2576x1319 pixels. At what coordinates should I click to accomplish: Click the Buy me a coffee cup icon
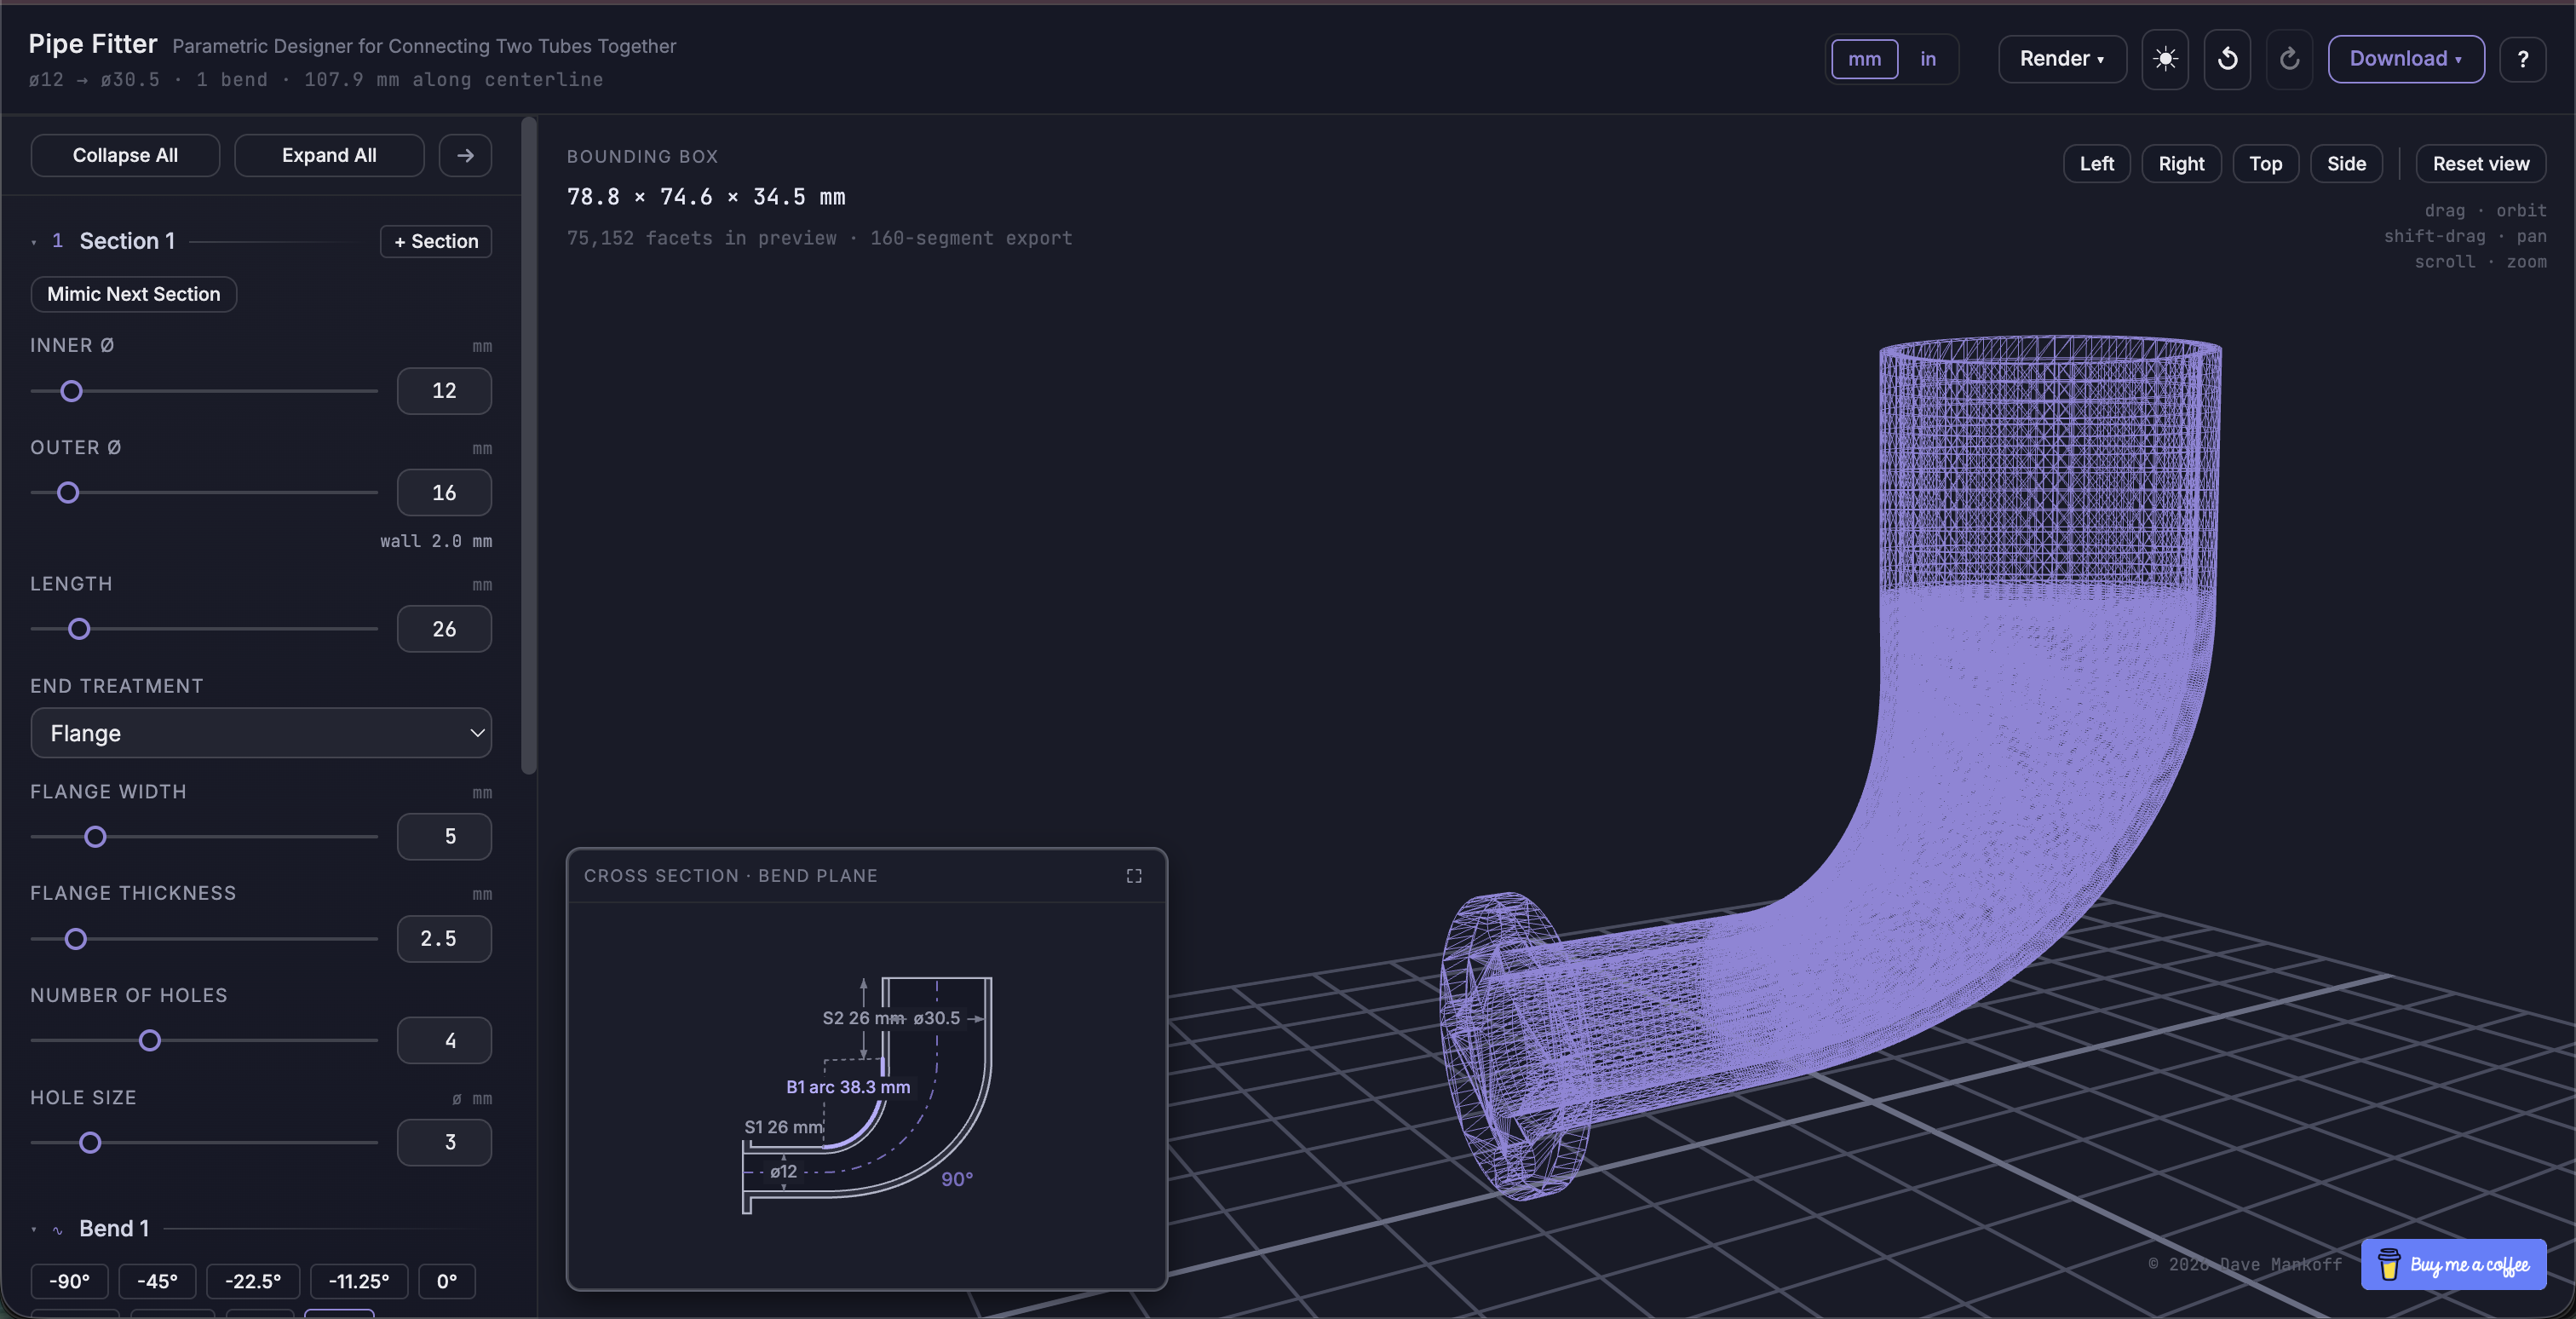[x=2389, y=1264]
